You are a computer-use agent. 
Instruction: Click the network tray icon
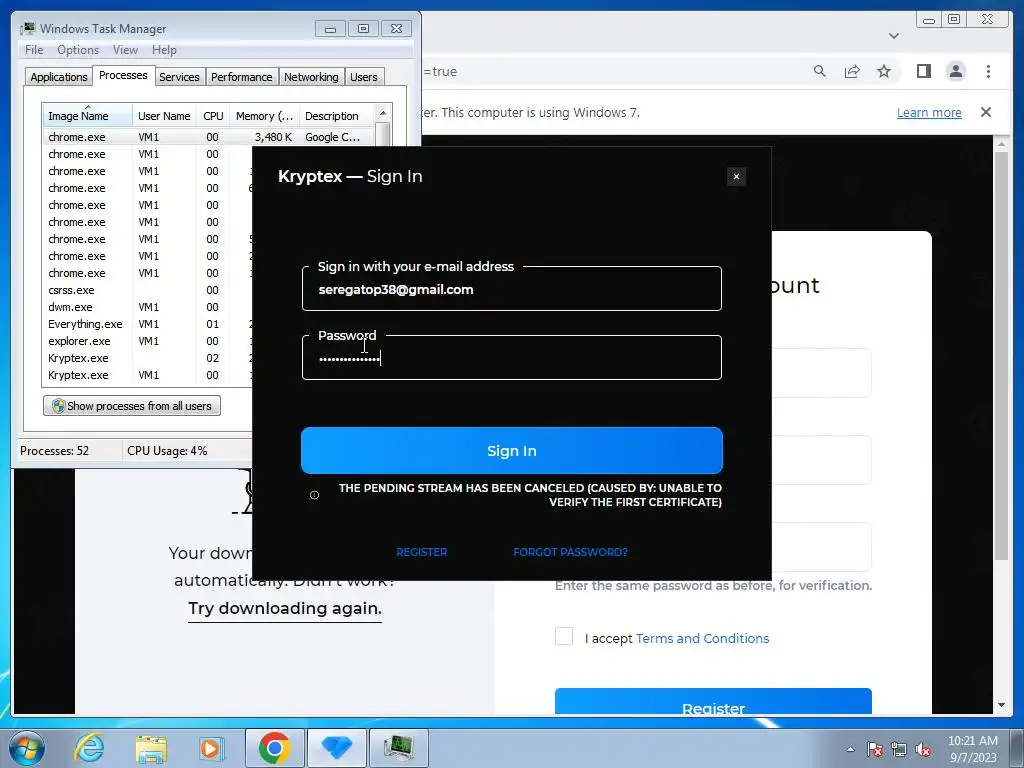click(x=899, y=749)
